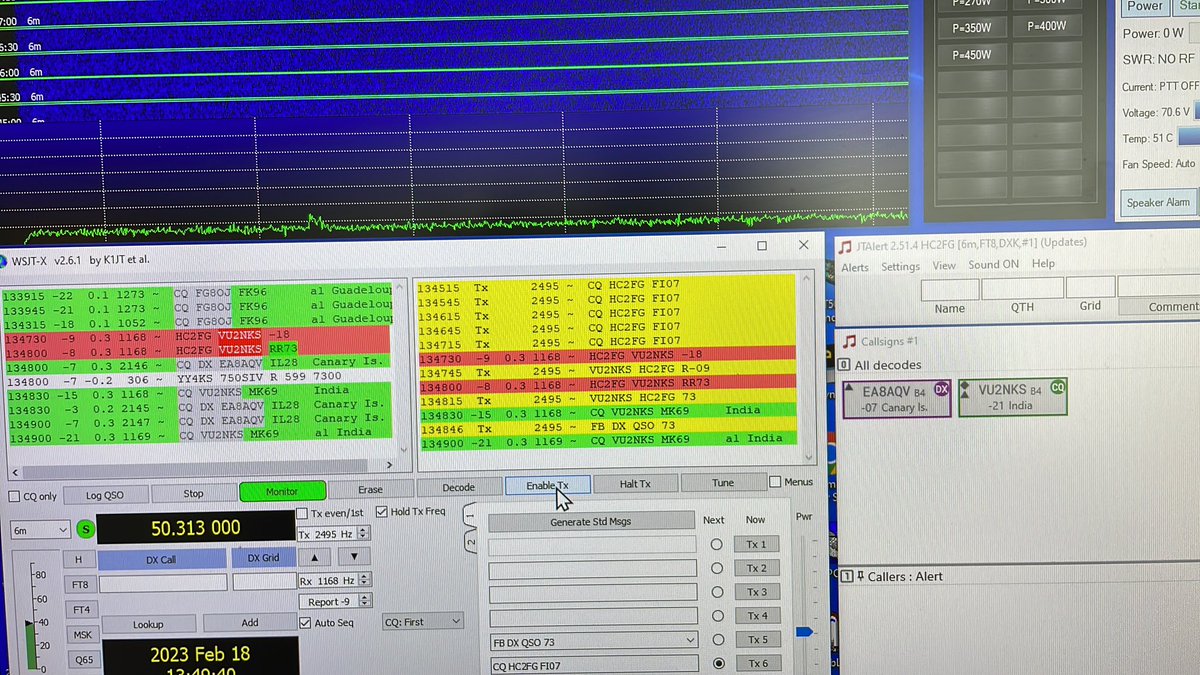Click the Stop button
Image resolution: width=1200 pixels, height=675 pixels.
193,493
